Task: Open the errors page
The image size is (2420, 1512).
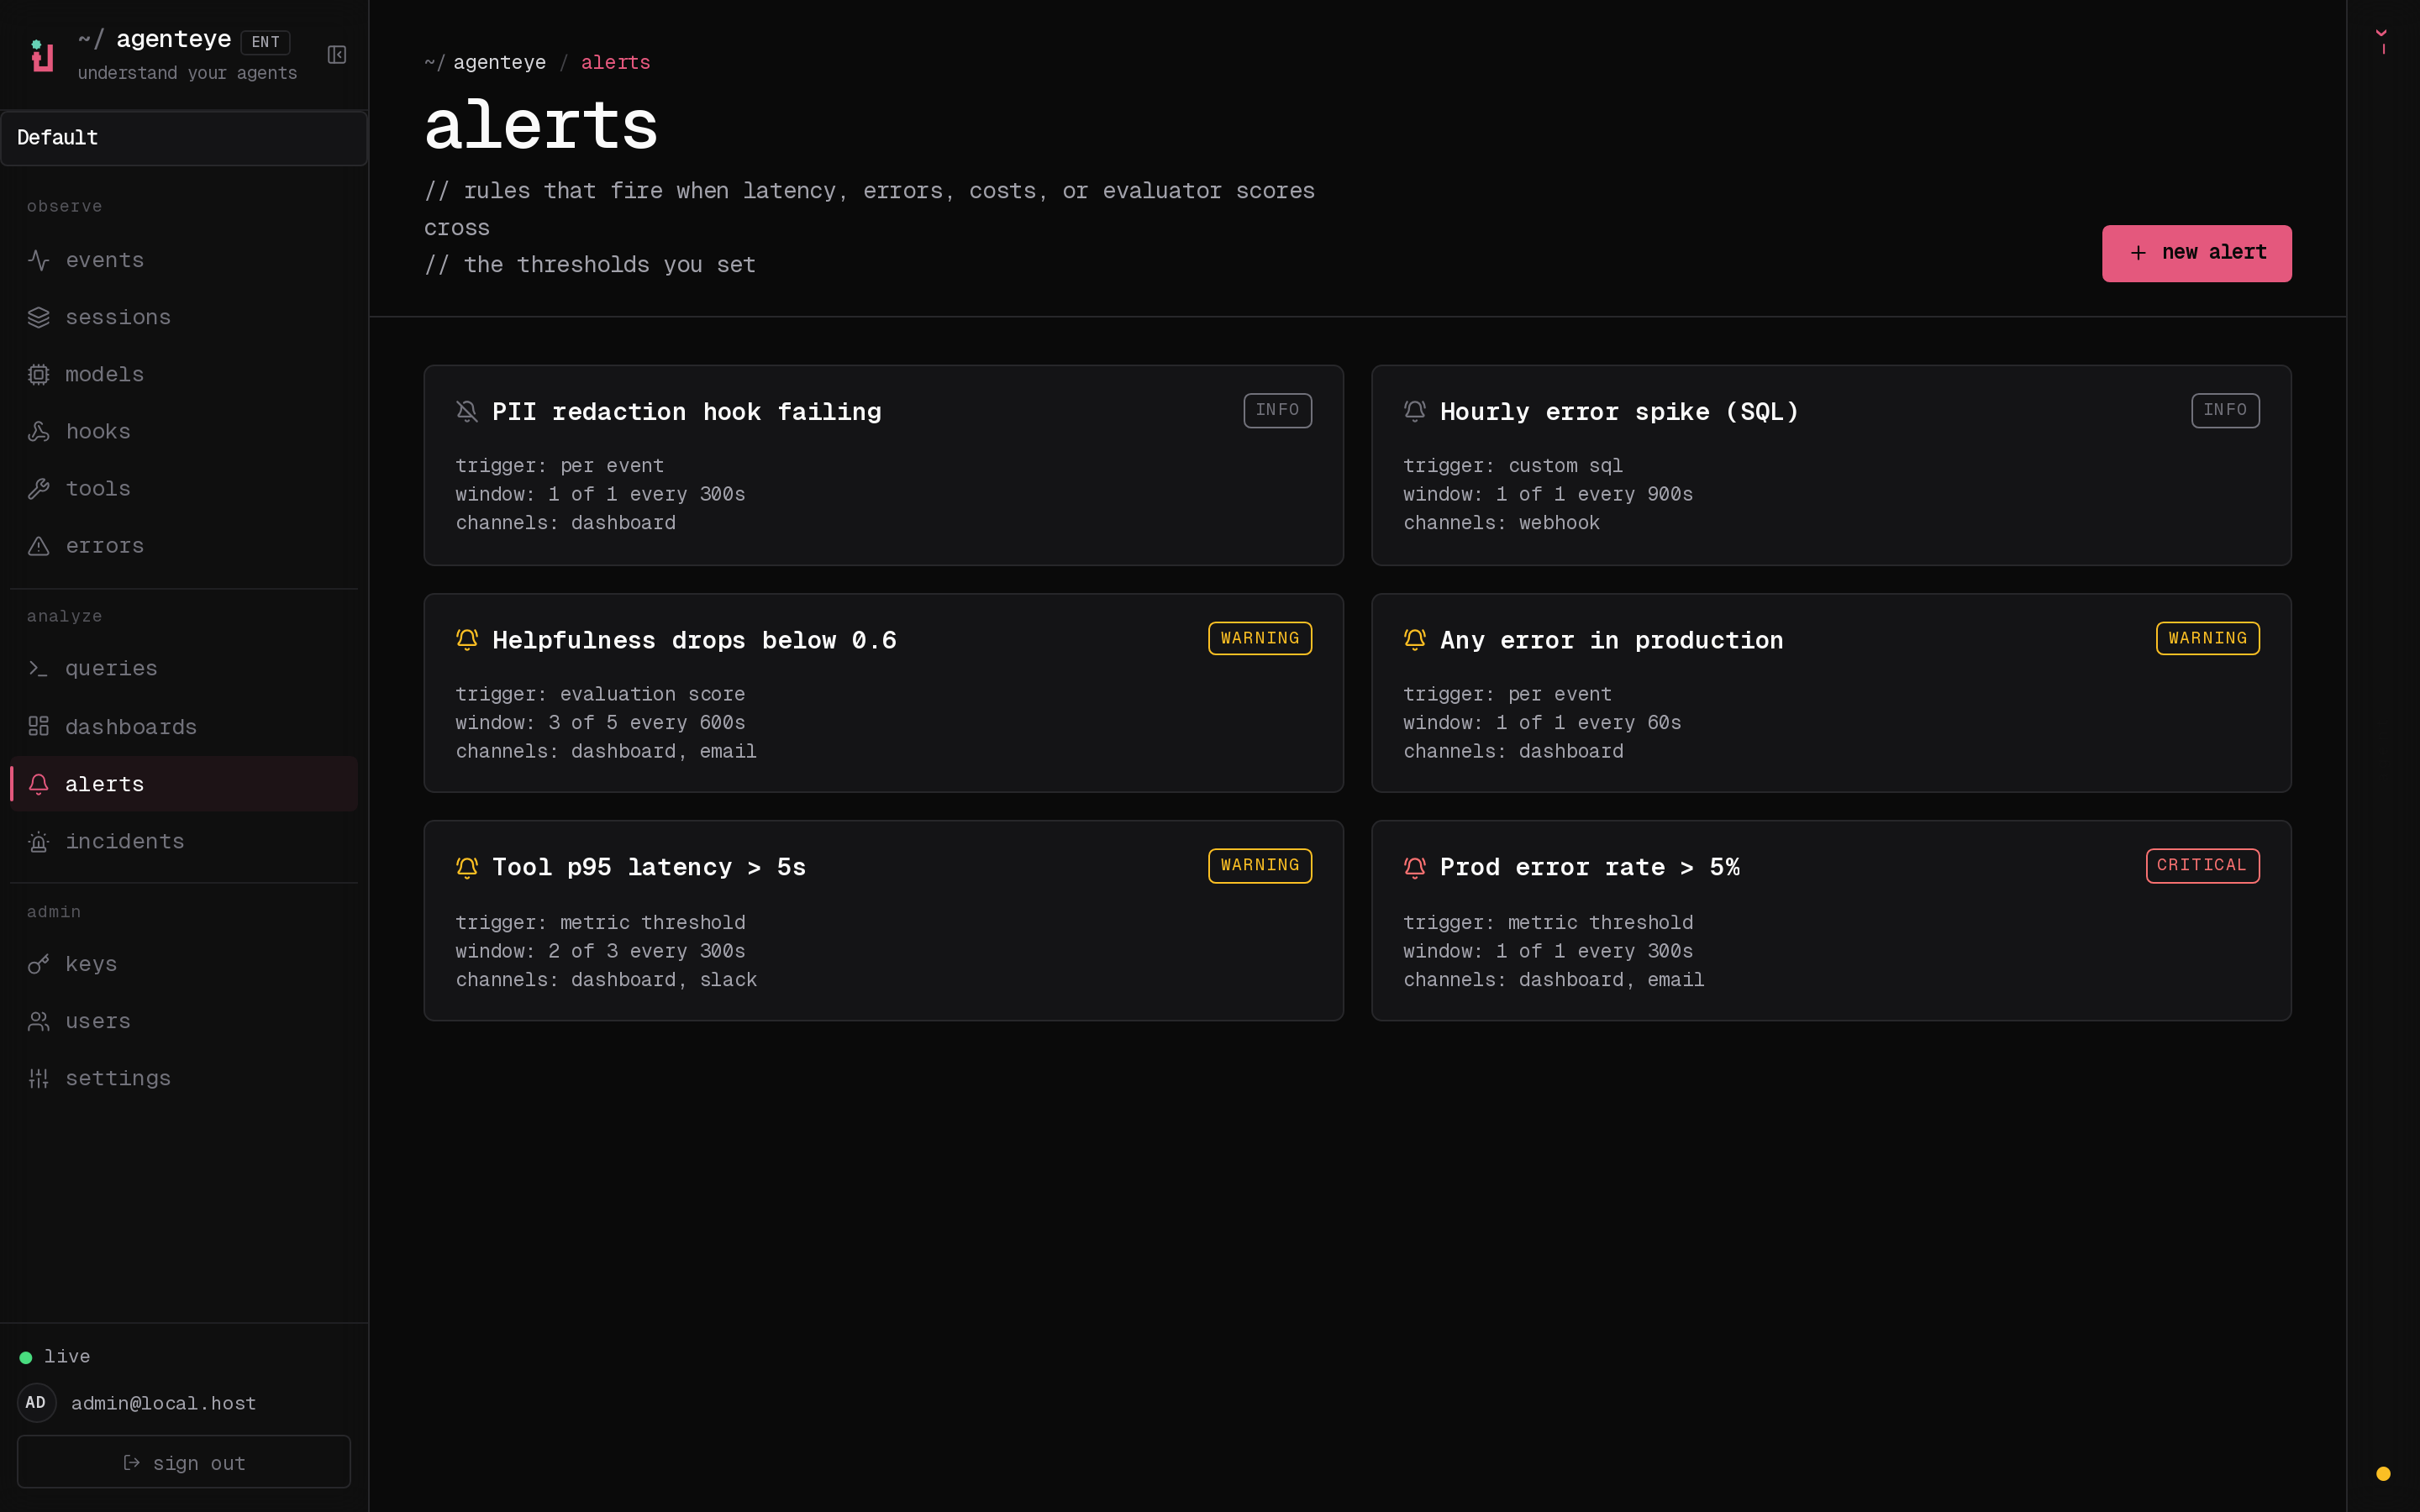Action: click(x=184, y=546)
